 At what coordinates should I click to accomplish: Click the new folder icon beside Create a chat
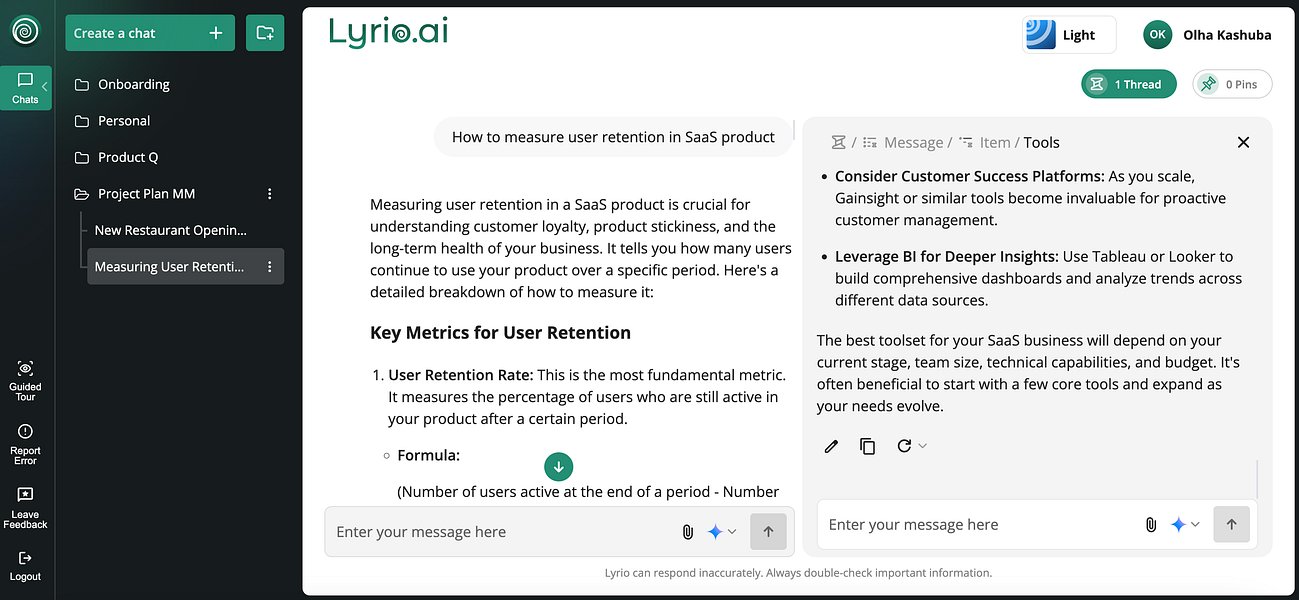[264, 32]
